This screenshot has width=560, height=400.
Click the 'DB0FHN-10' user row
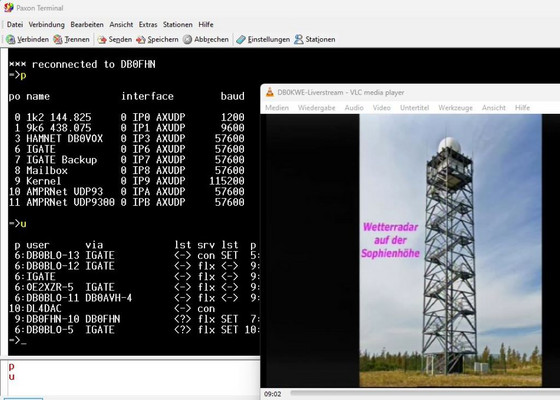pyautogui.click(x=134, y=319)
